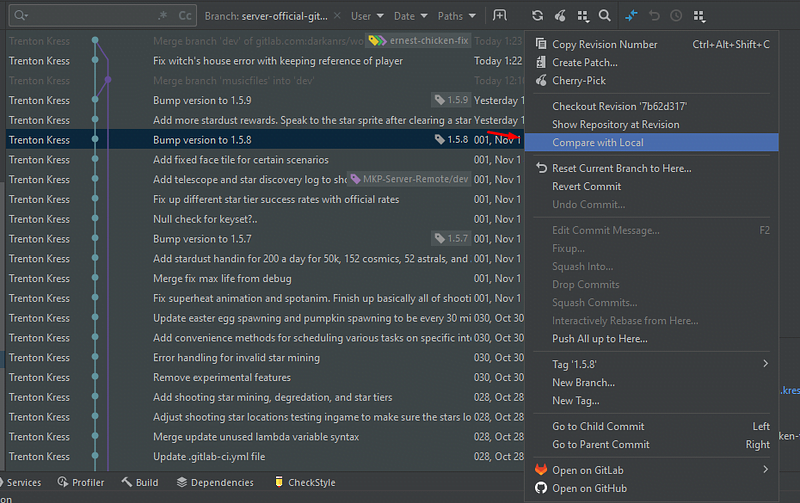The width and height of the screenshot is (800, 503).
Task: Click the Create Patch icon
Action: pos(541,62)
